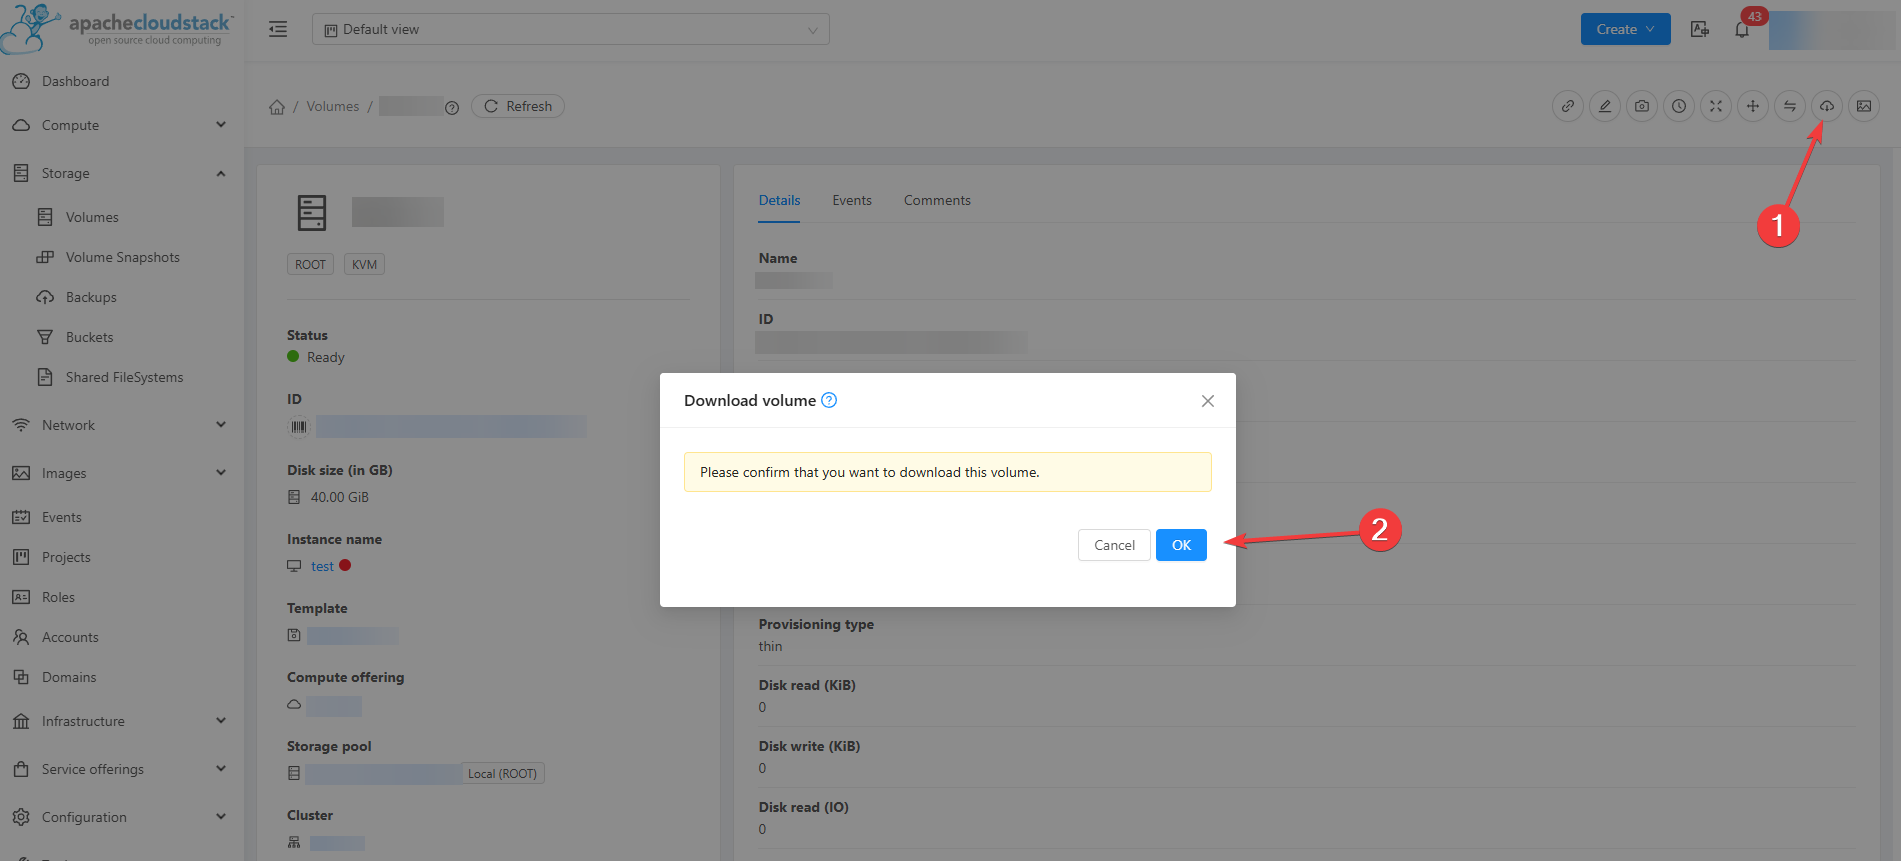Click the resize volume arrows icon
Screen dimensions: 1901x861
(1716, 106)
